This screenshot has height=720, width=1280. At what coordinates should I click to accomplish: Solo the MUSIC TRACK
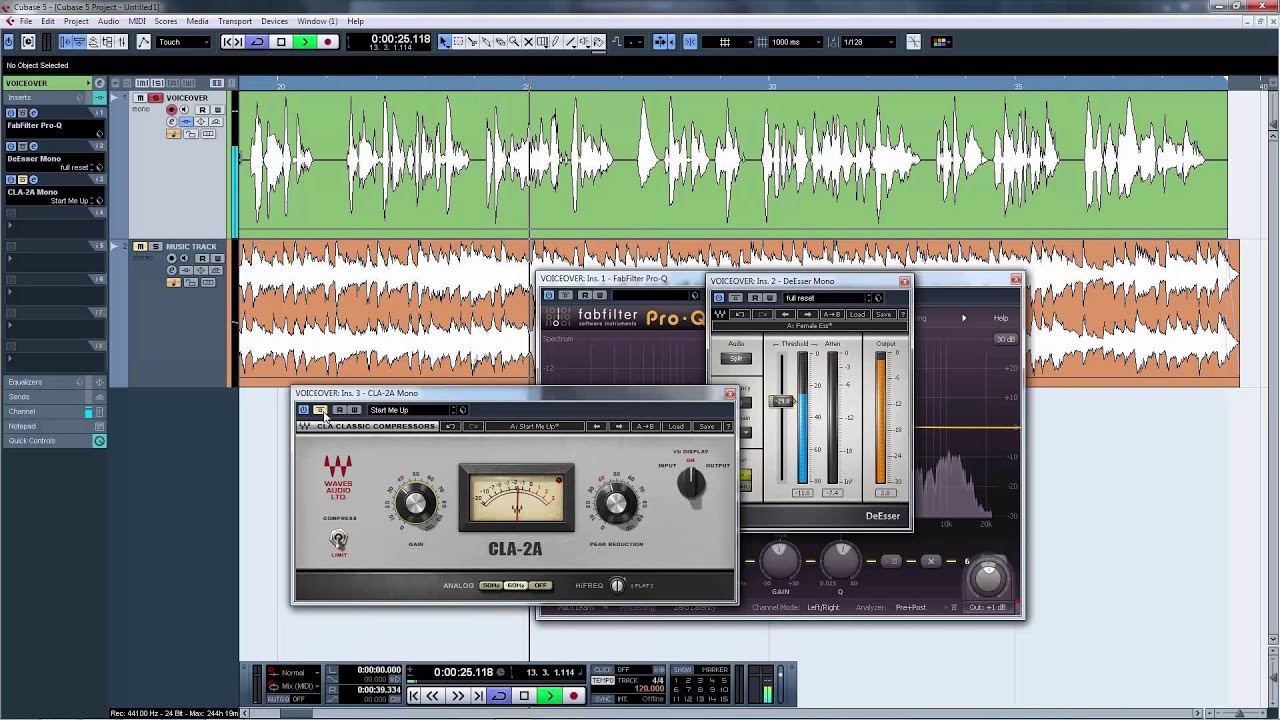coord(154,246)
